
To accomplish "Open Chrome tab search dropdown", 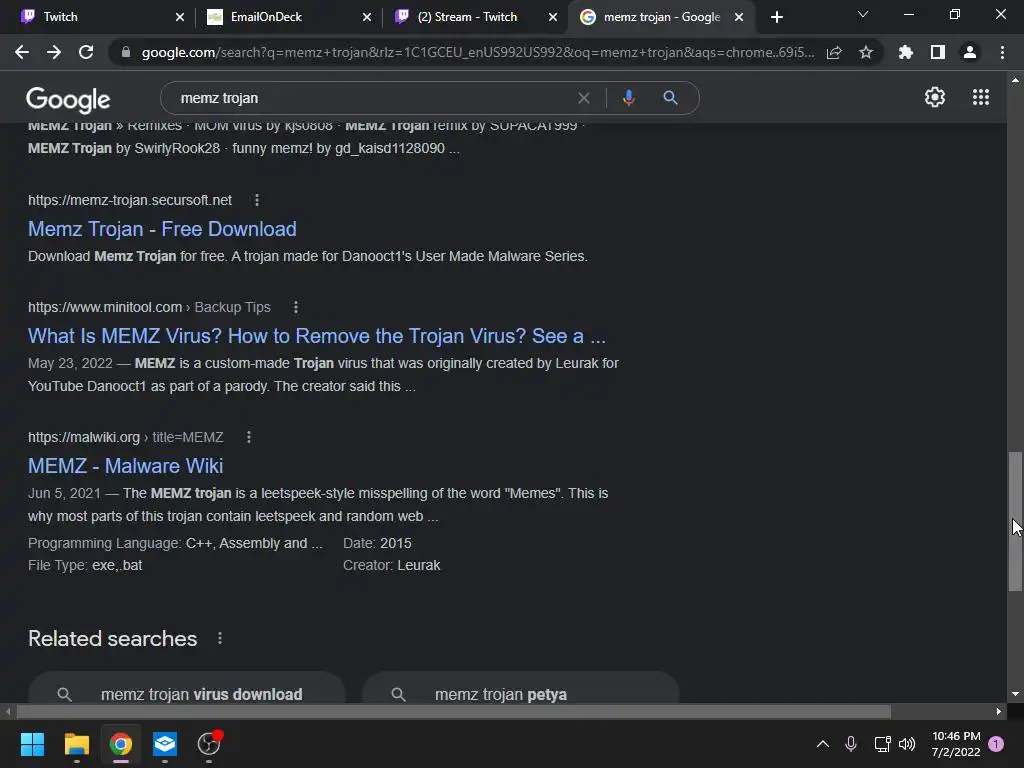I will (863, 15).
